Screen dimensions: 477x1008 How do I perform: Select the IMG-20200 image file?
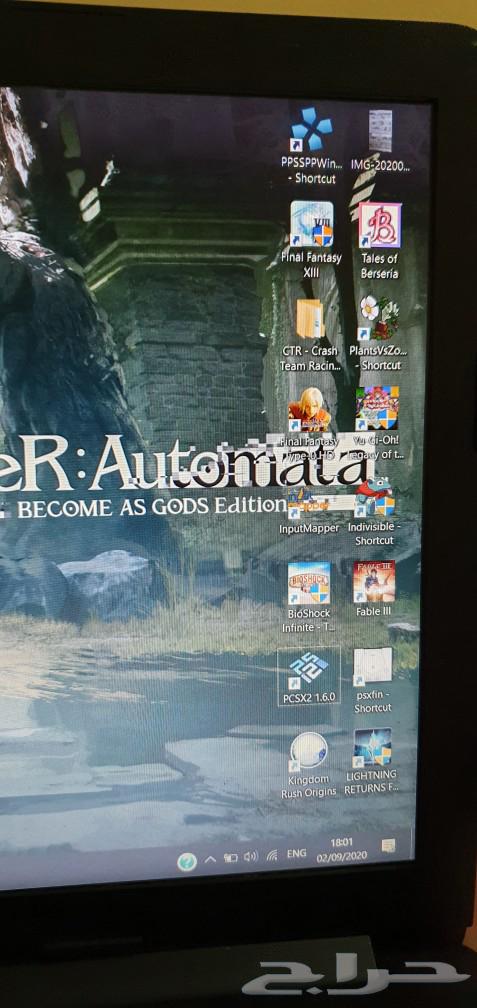(x=381, y=131)
